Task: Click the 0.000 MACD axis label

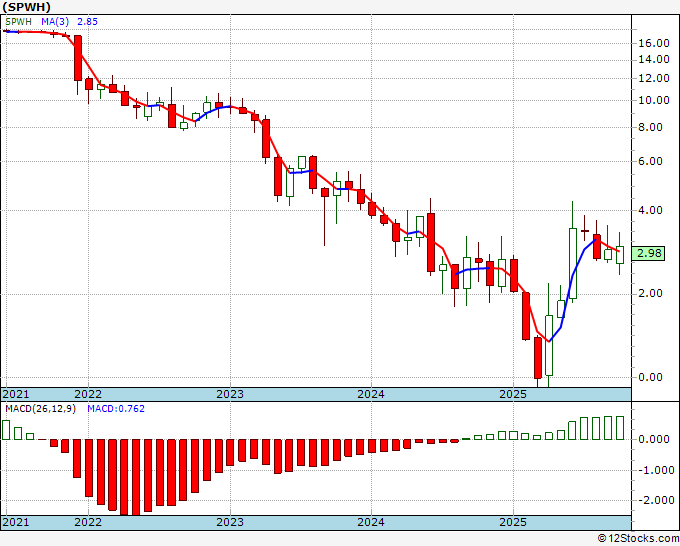Action: (654, 440)
